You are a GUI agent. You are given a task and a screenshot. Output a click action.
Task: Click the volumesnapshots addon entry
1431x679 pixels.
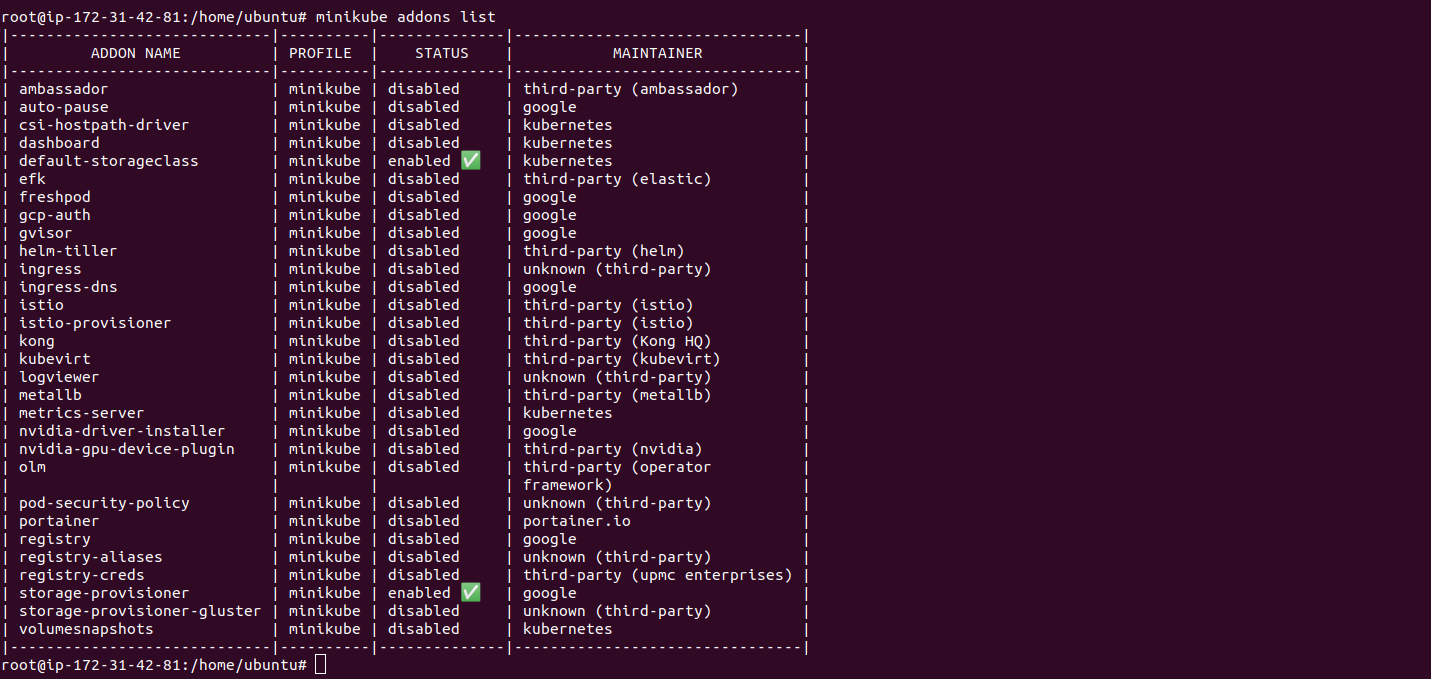86,629
